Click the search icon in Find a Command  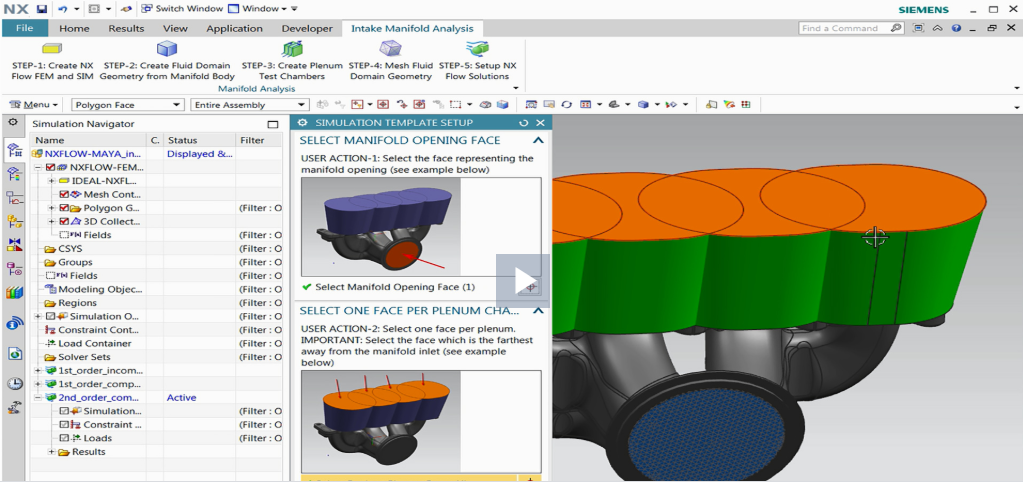(896, 28)
